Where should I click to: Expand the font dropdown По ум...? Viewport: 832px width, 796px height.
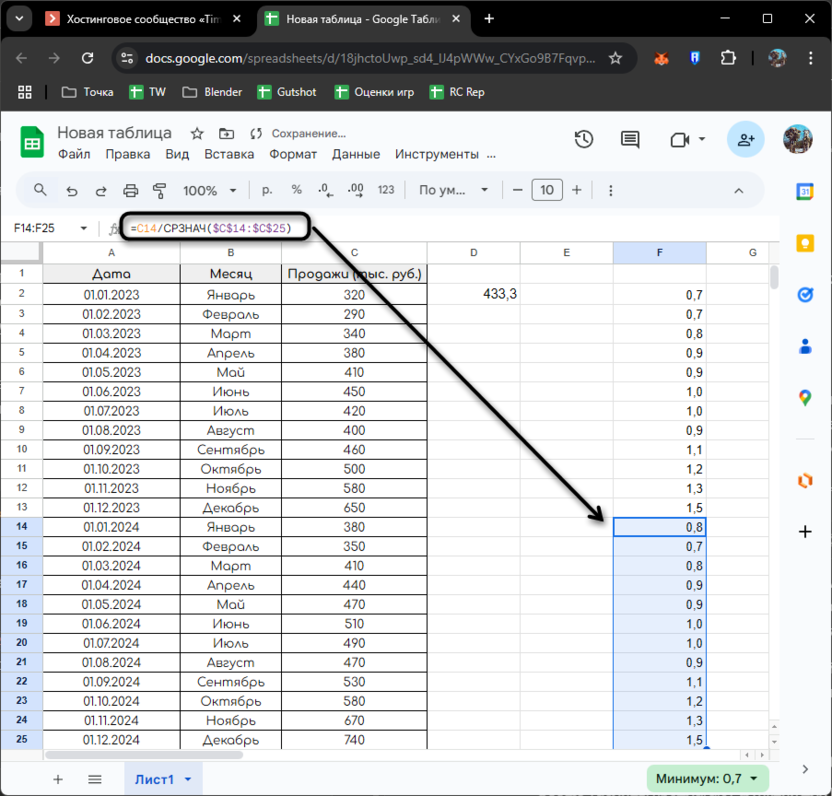tap(454, 190)
